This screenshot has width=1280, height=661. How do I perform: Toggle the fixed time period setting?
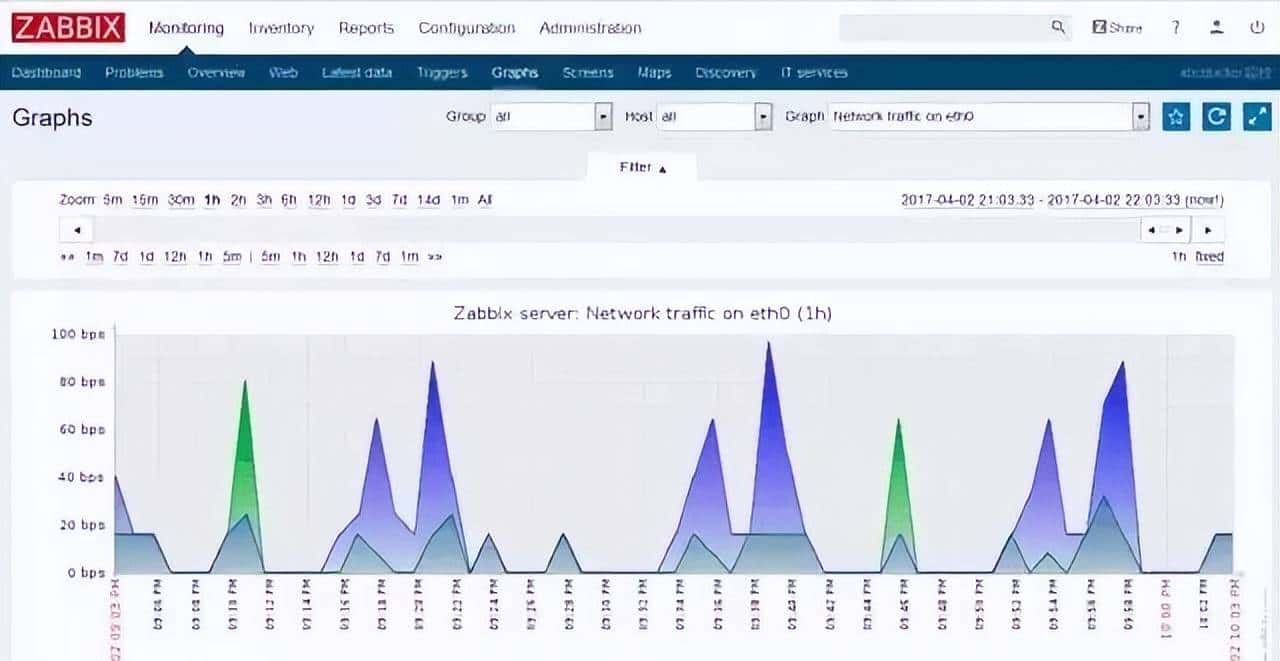pyautogui.click(x=1209, y=257)
